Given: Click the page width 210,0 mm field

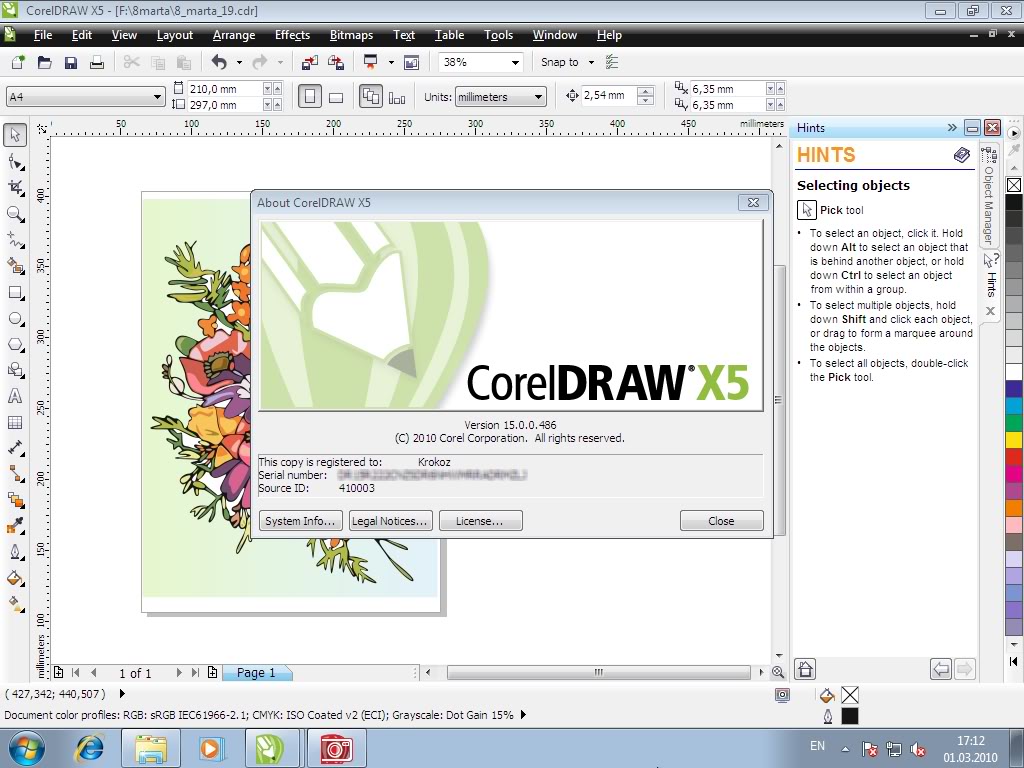Looking at the screenshot, I should (x=224, y=88).
